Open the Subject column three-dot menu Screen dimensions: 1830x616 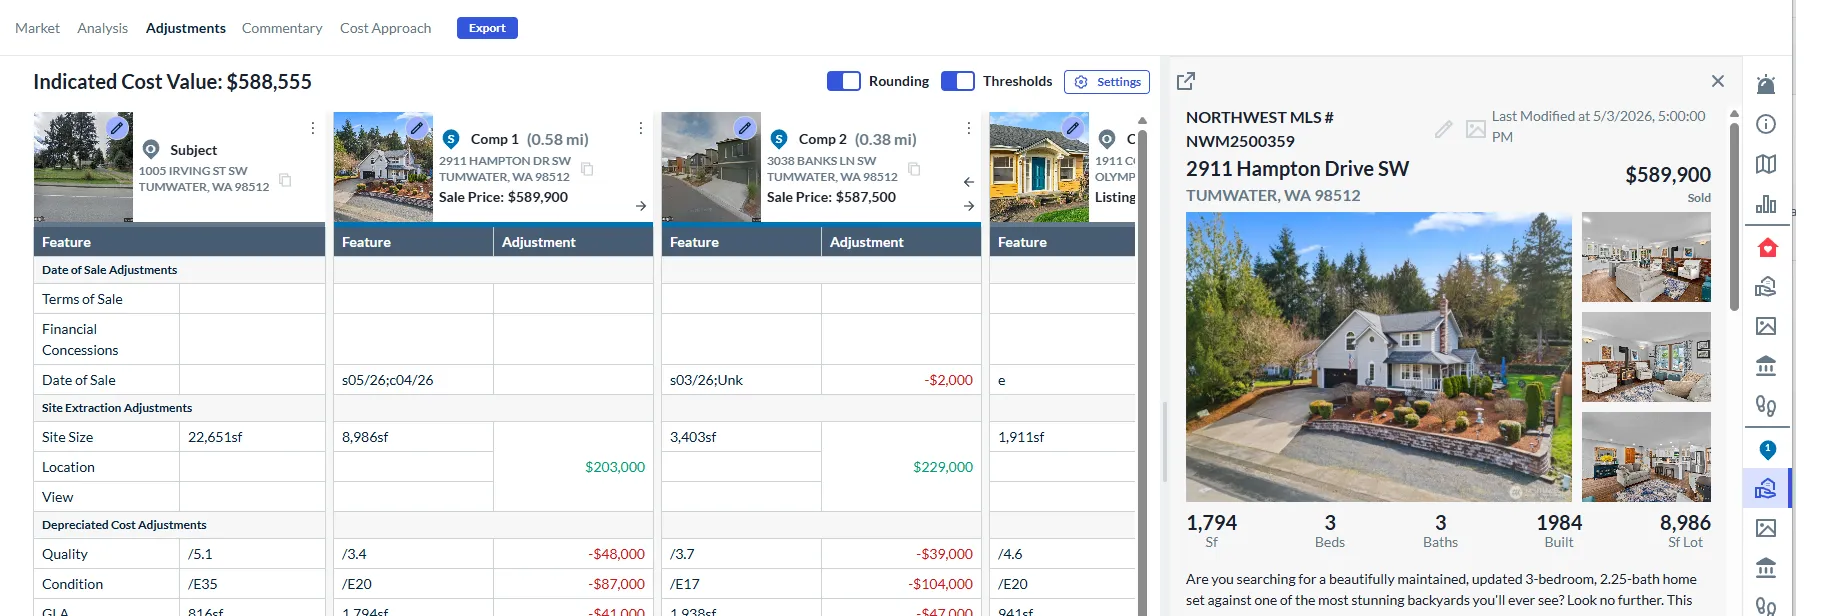coord(313,128)
